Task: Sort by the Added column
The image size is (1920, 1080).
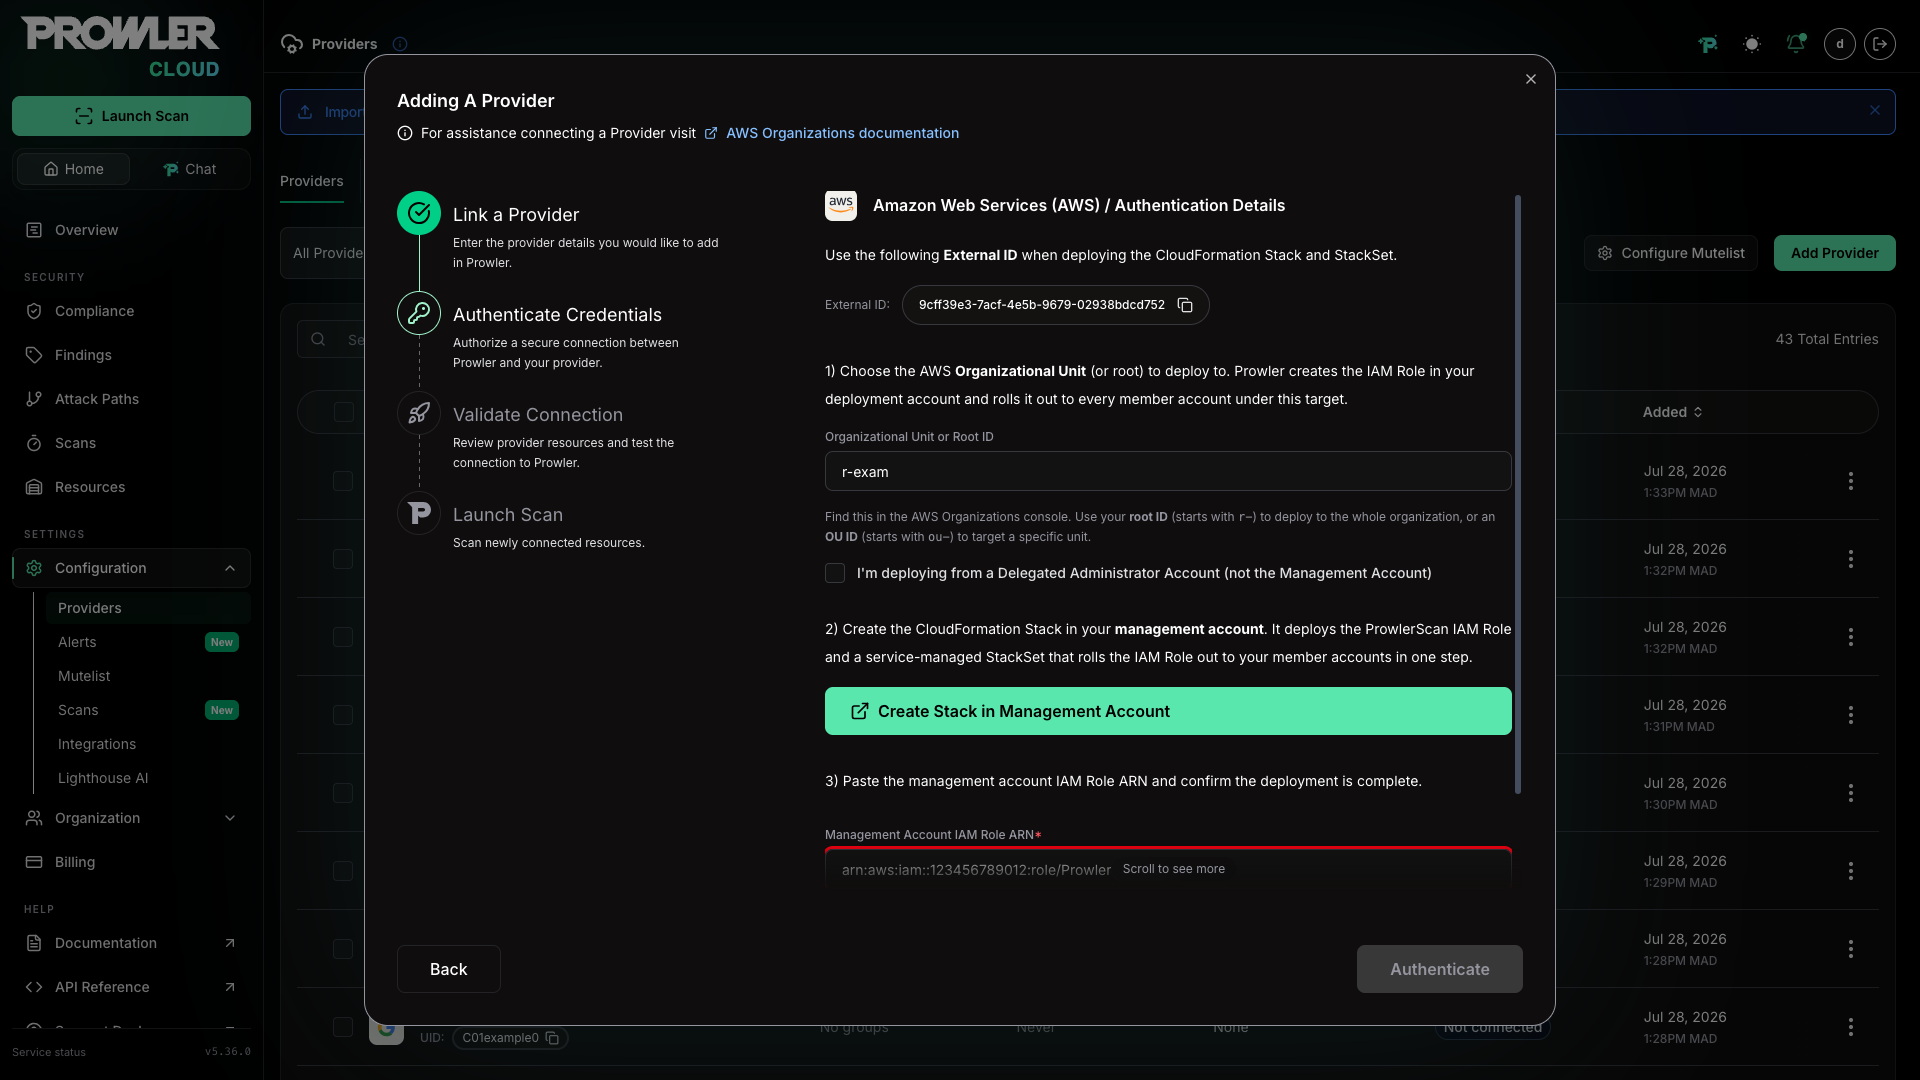Action: [1673, 412]
